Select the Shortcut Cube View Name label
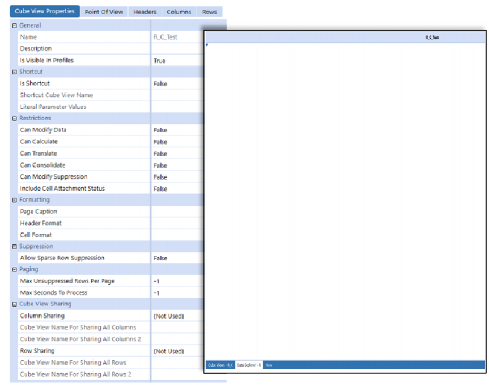 pos(56,95)
